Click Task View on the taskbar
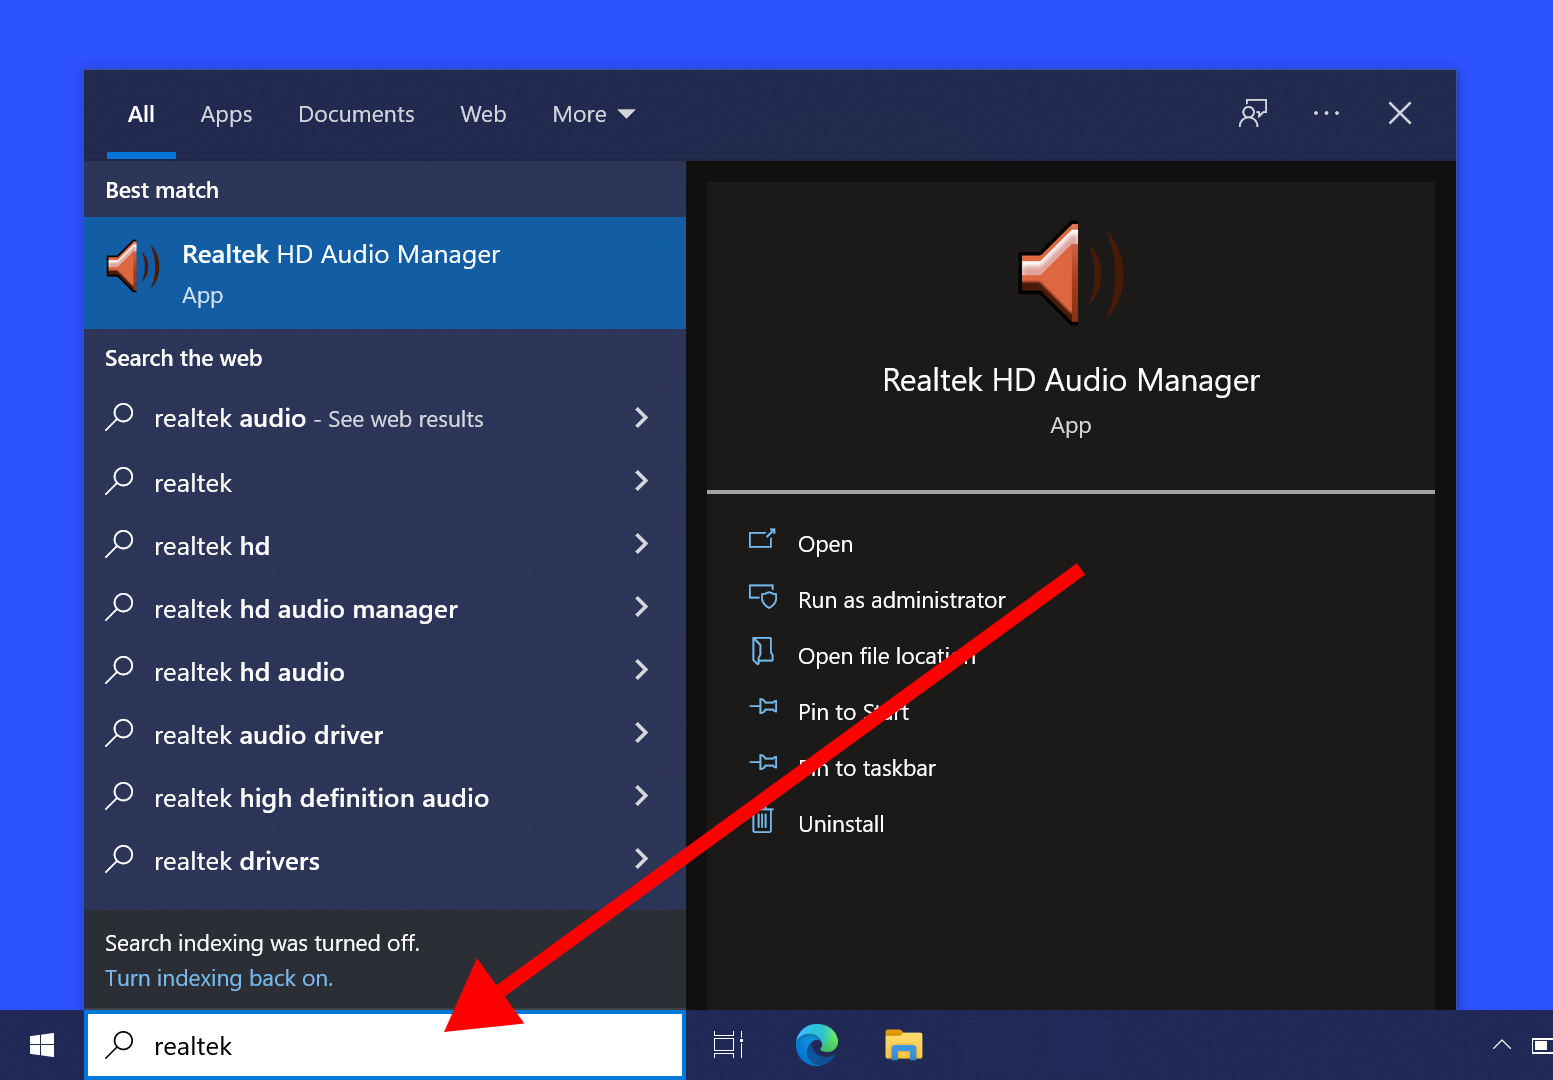 point(727,1044)
